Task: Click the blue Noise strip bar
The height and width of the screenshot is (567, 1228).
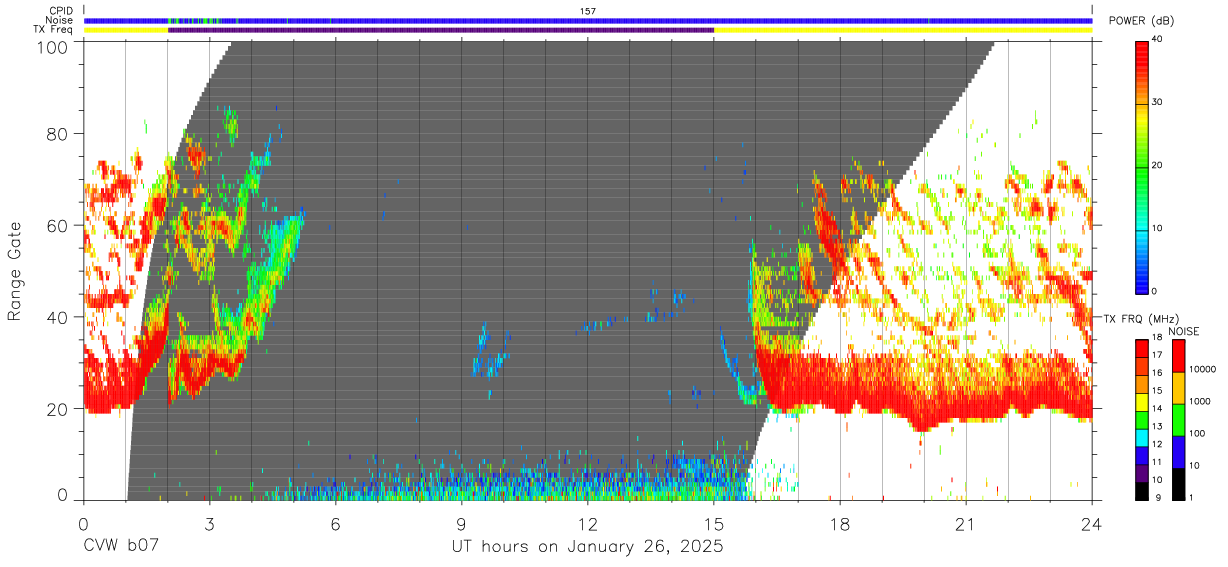Action: point(588,20)
